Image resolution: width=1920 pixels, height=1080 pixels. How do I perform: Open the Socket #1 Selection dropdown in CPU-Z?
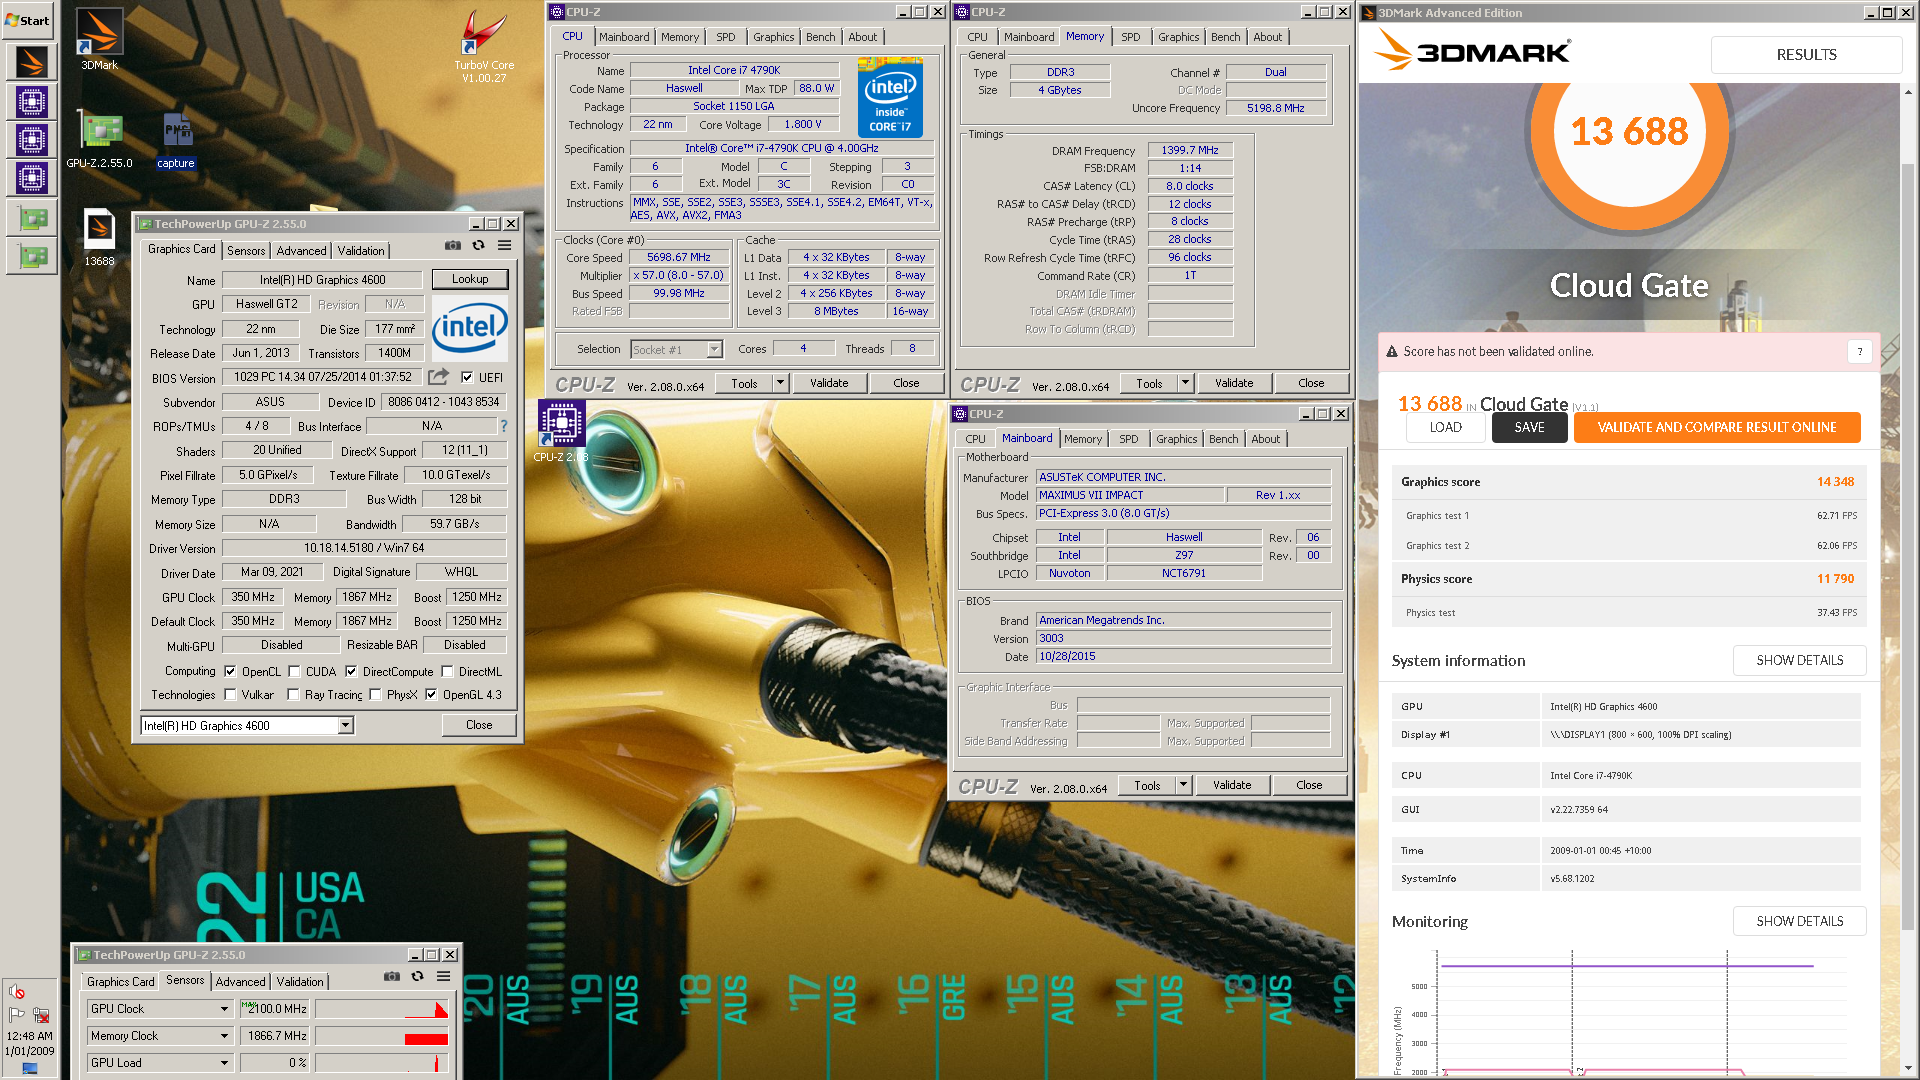(x=677, y=349)
